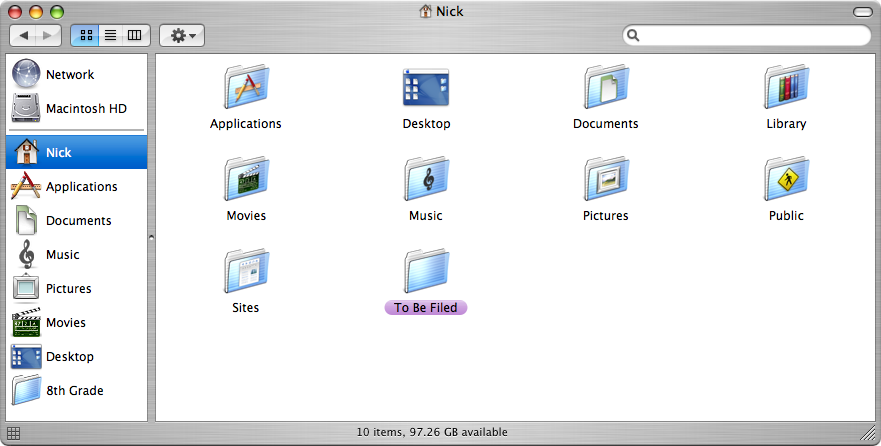
Task: Click the "Sites" folder name text
Action: (x=246, y=308)
